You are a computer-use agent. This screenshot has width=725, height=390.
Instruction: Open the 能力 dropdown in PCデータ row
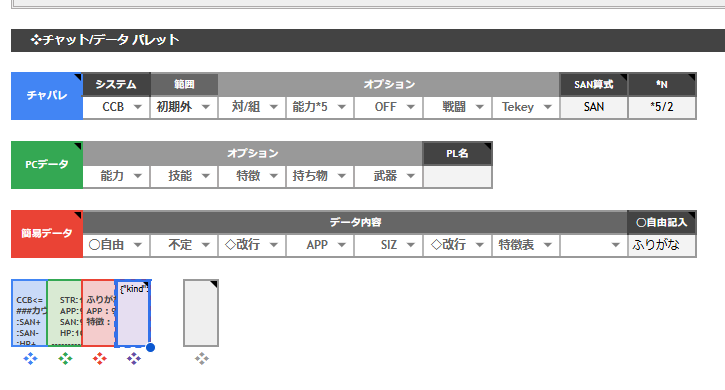tap(138, 176)
